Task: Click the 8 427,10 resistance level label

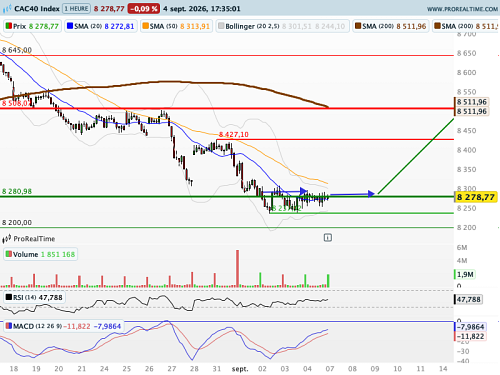Action: (234, 134)
